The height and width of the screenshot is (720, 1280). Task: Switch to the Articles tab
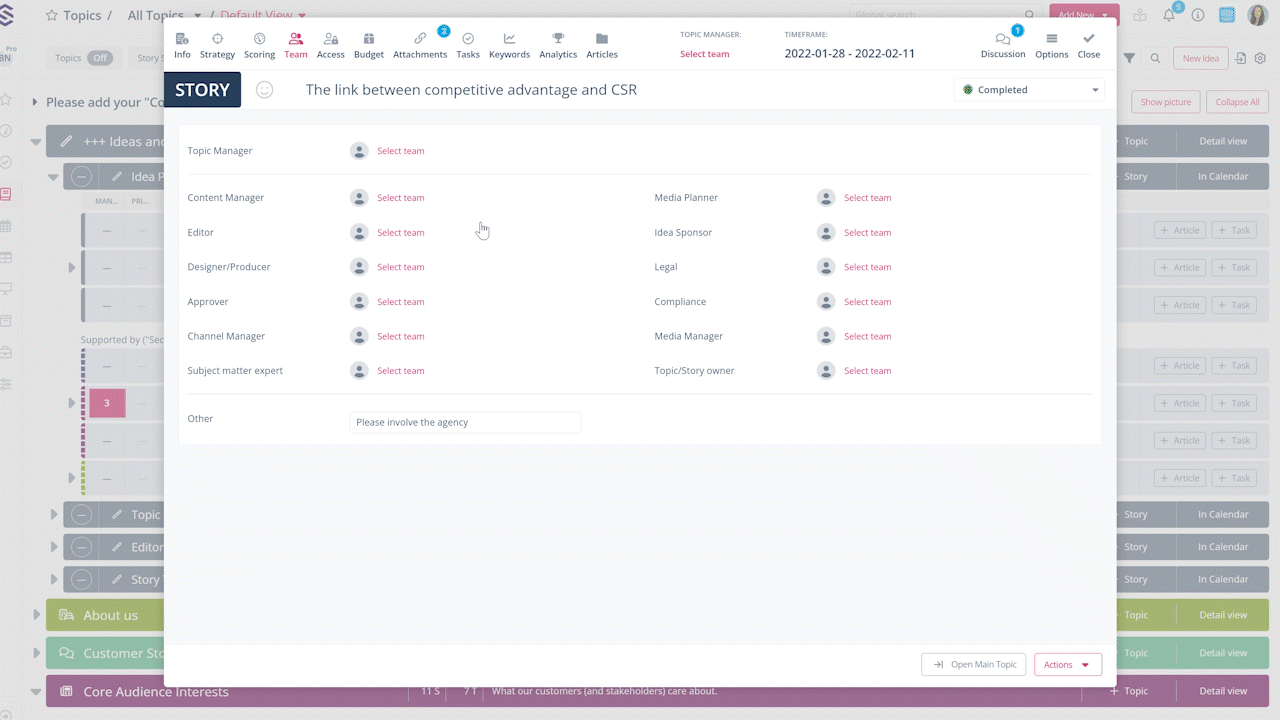coord(601,39)
